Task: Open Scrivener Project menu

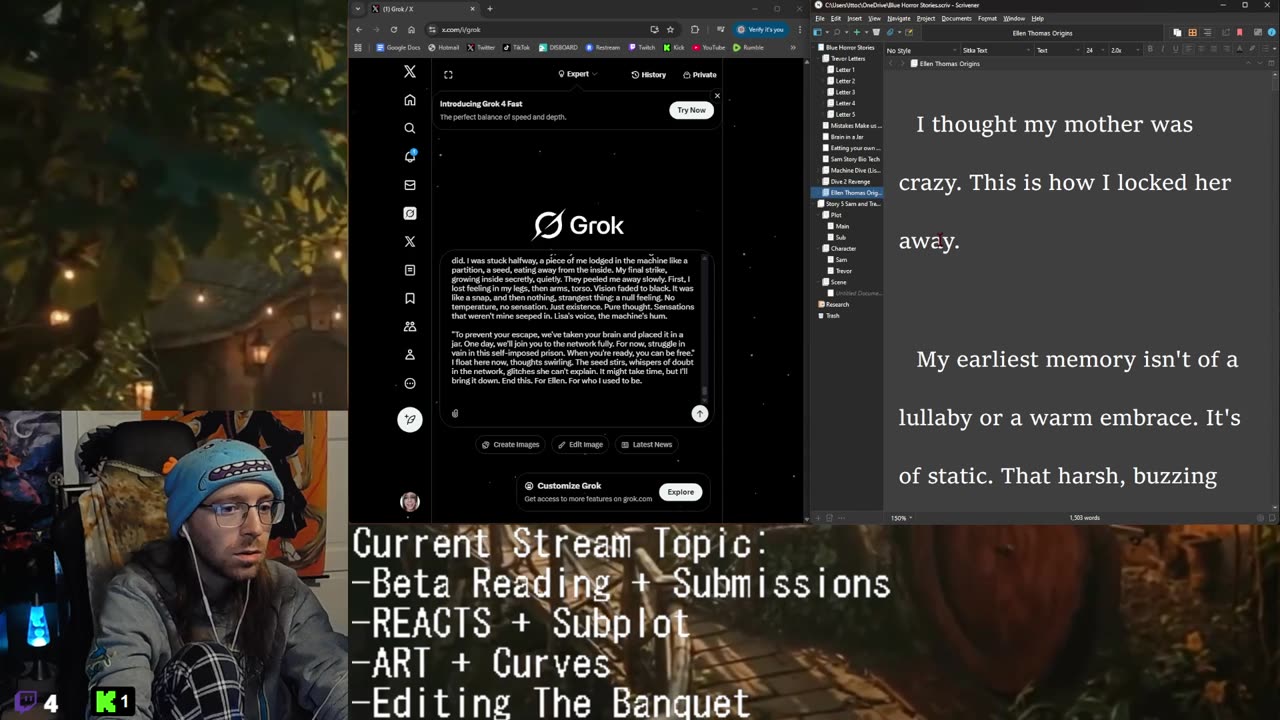Action: (x=926, y=18)
